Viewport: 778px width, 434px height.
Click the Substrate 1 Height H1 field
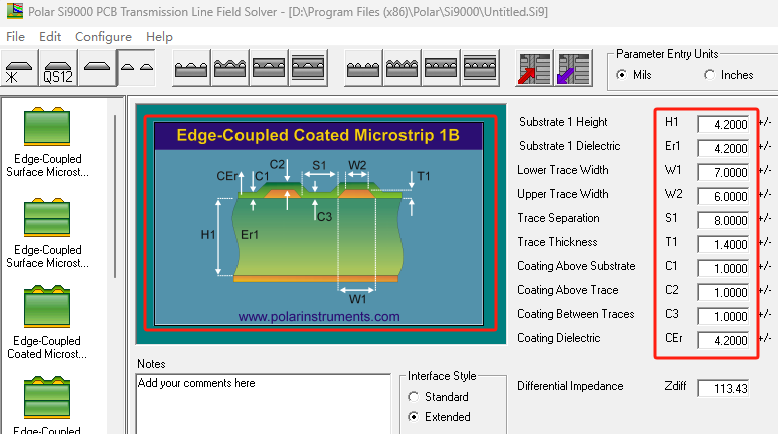coord(723,124)
